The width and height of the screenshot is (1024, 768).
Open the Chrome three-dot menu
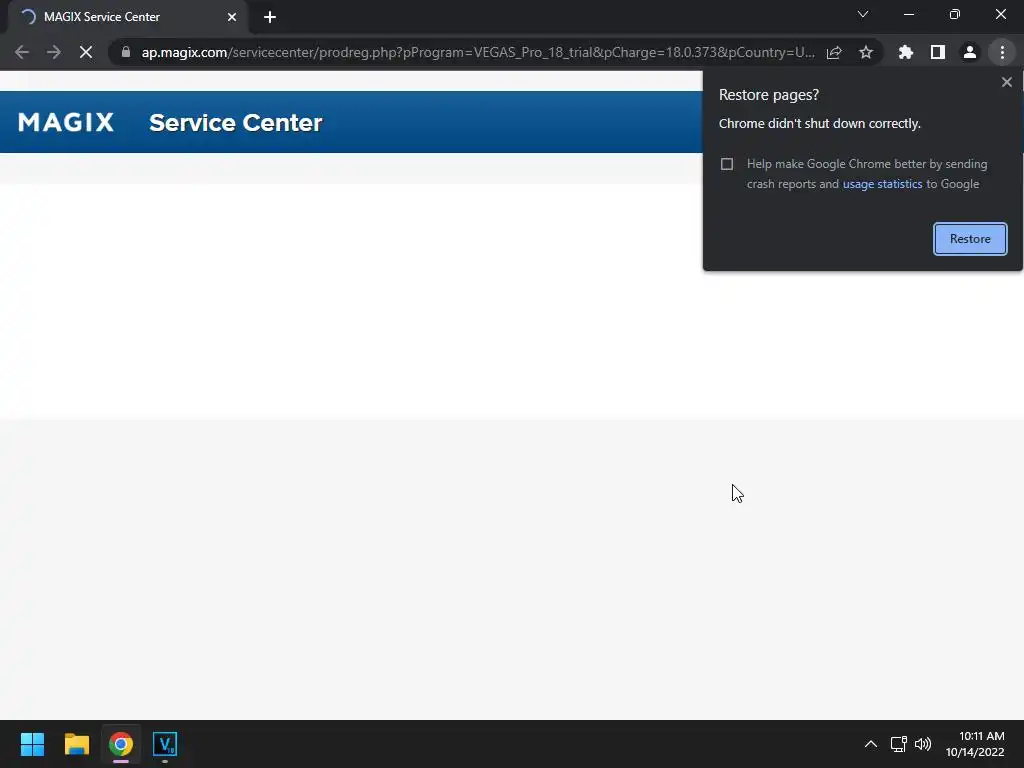[x=1002, y=52]
